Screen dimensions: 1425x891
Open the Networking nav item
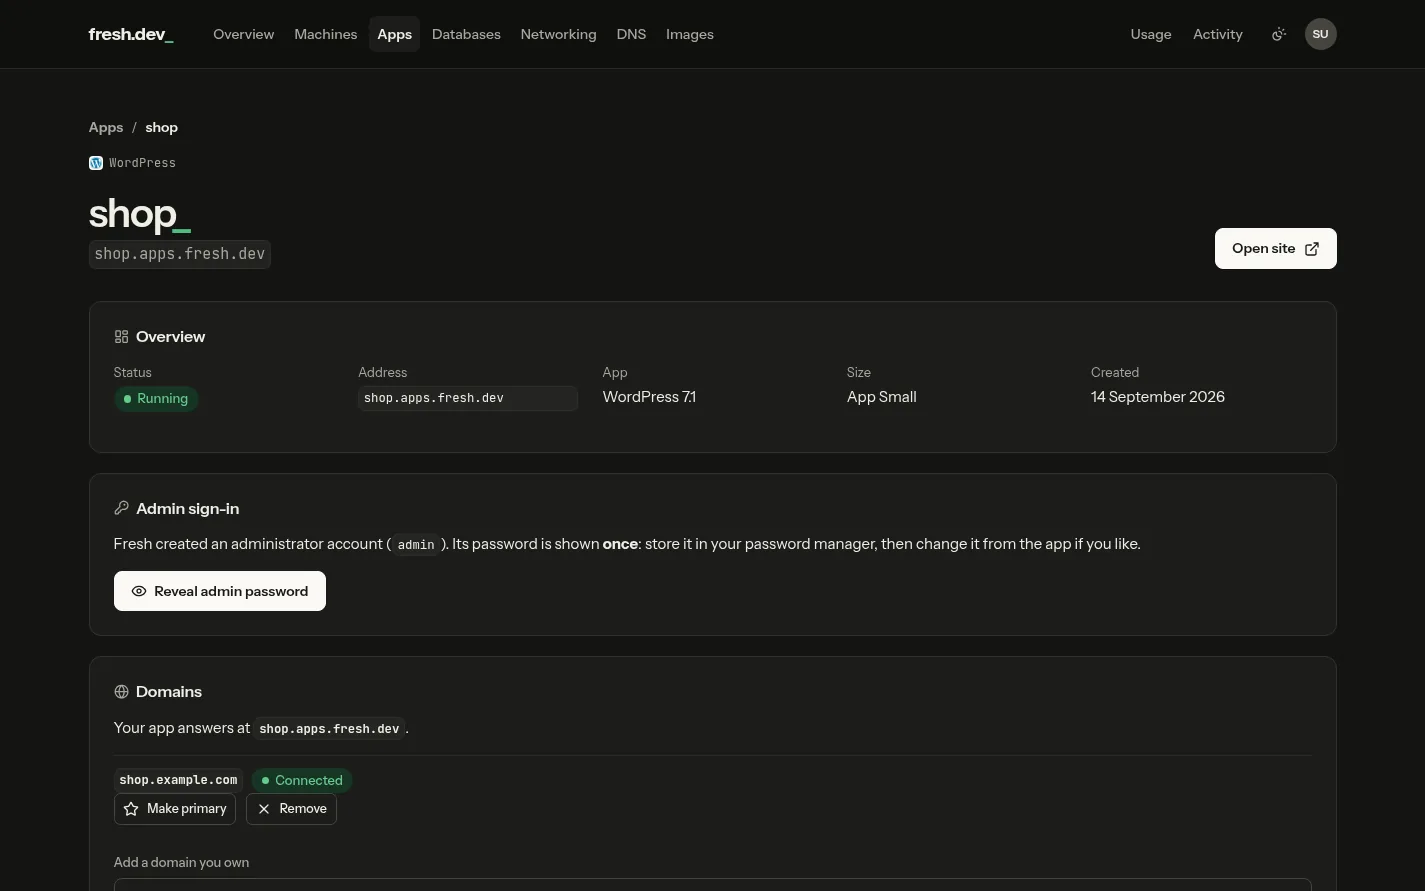pyautogui.click(x=558, y=34)
